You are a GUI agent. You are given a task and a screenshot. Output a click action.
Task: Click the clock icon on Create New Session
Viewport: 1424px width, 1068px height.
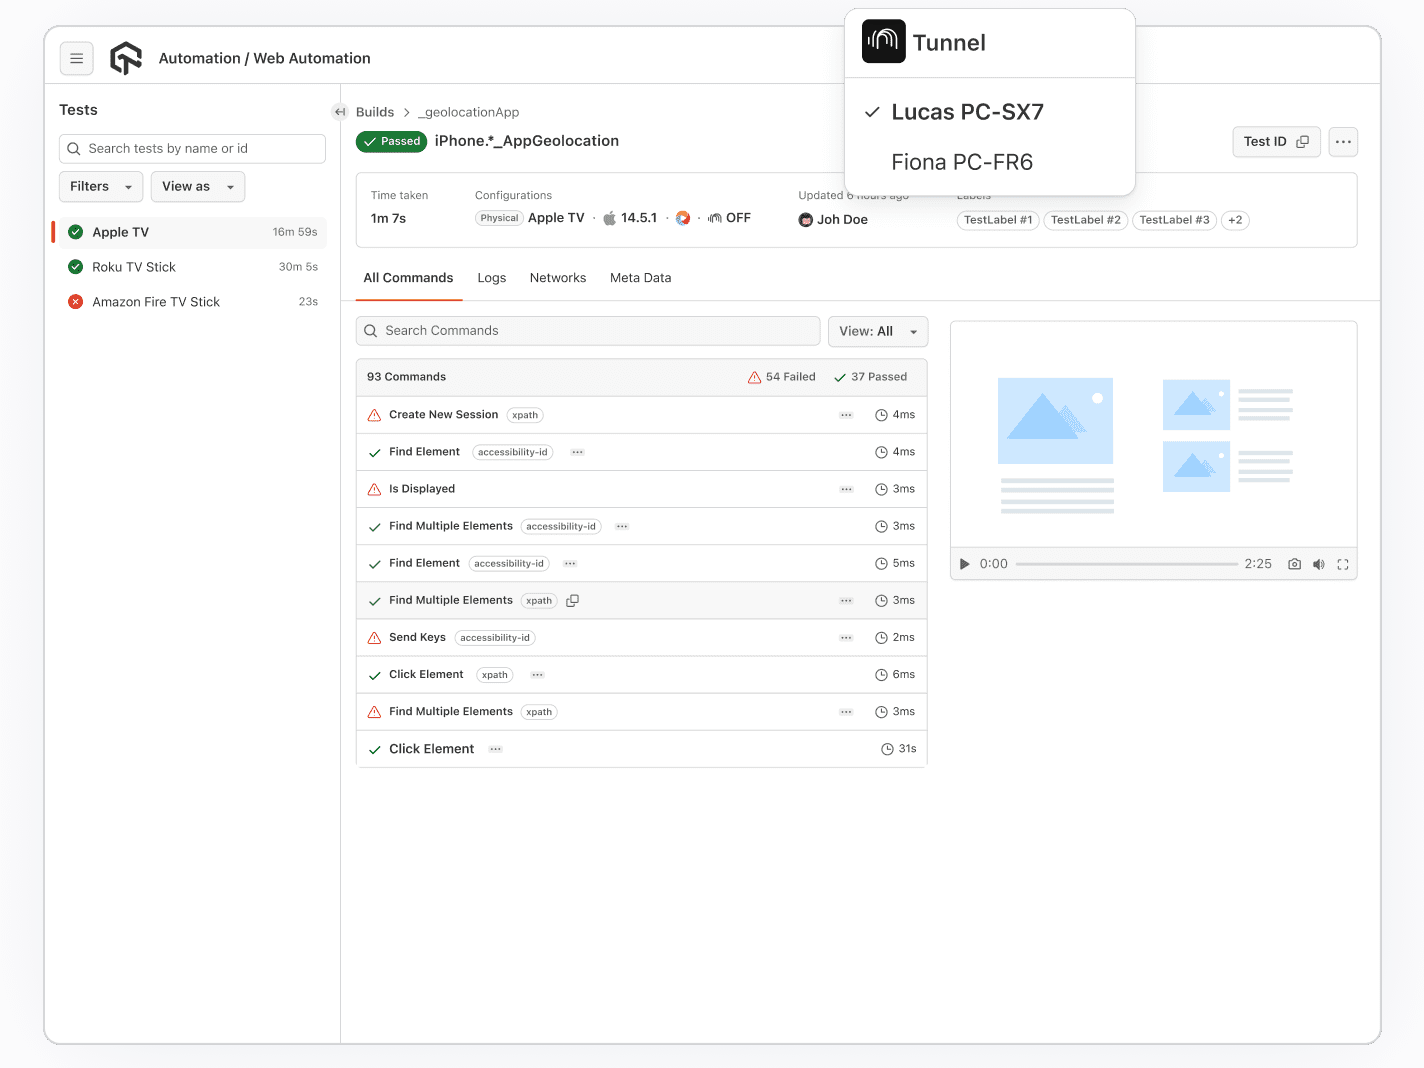point(881,414)
